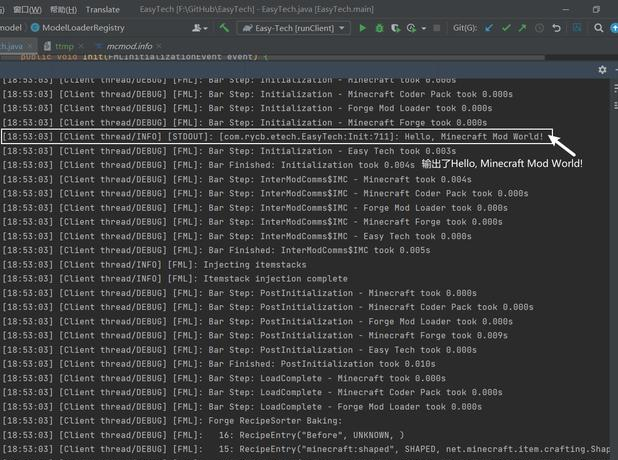Open the 帮助(H) Help menu
The width and height of the screenshot is (618, 460).
tap(63, 9)
